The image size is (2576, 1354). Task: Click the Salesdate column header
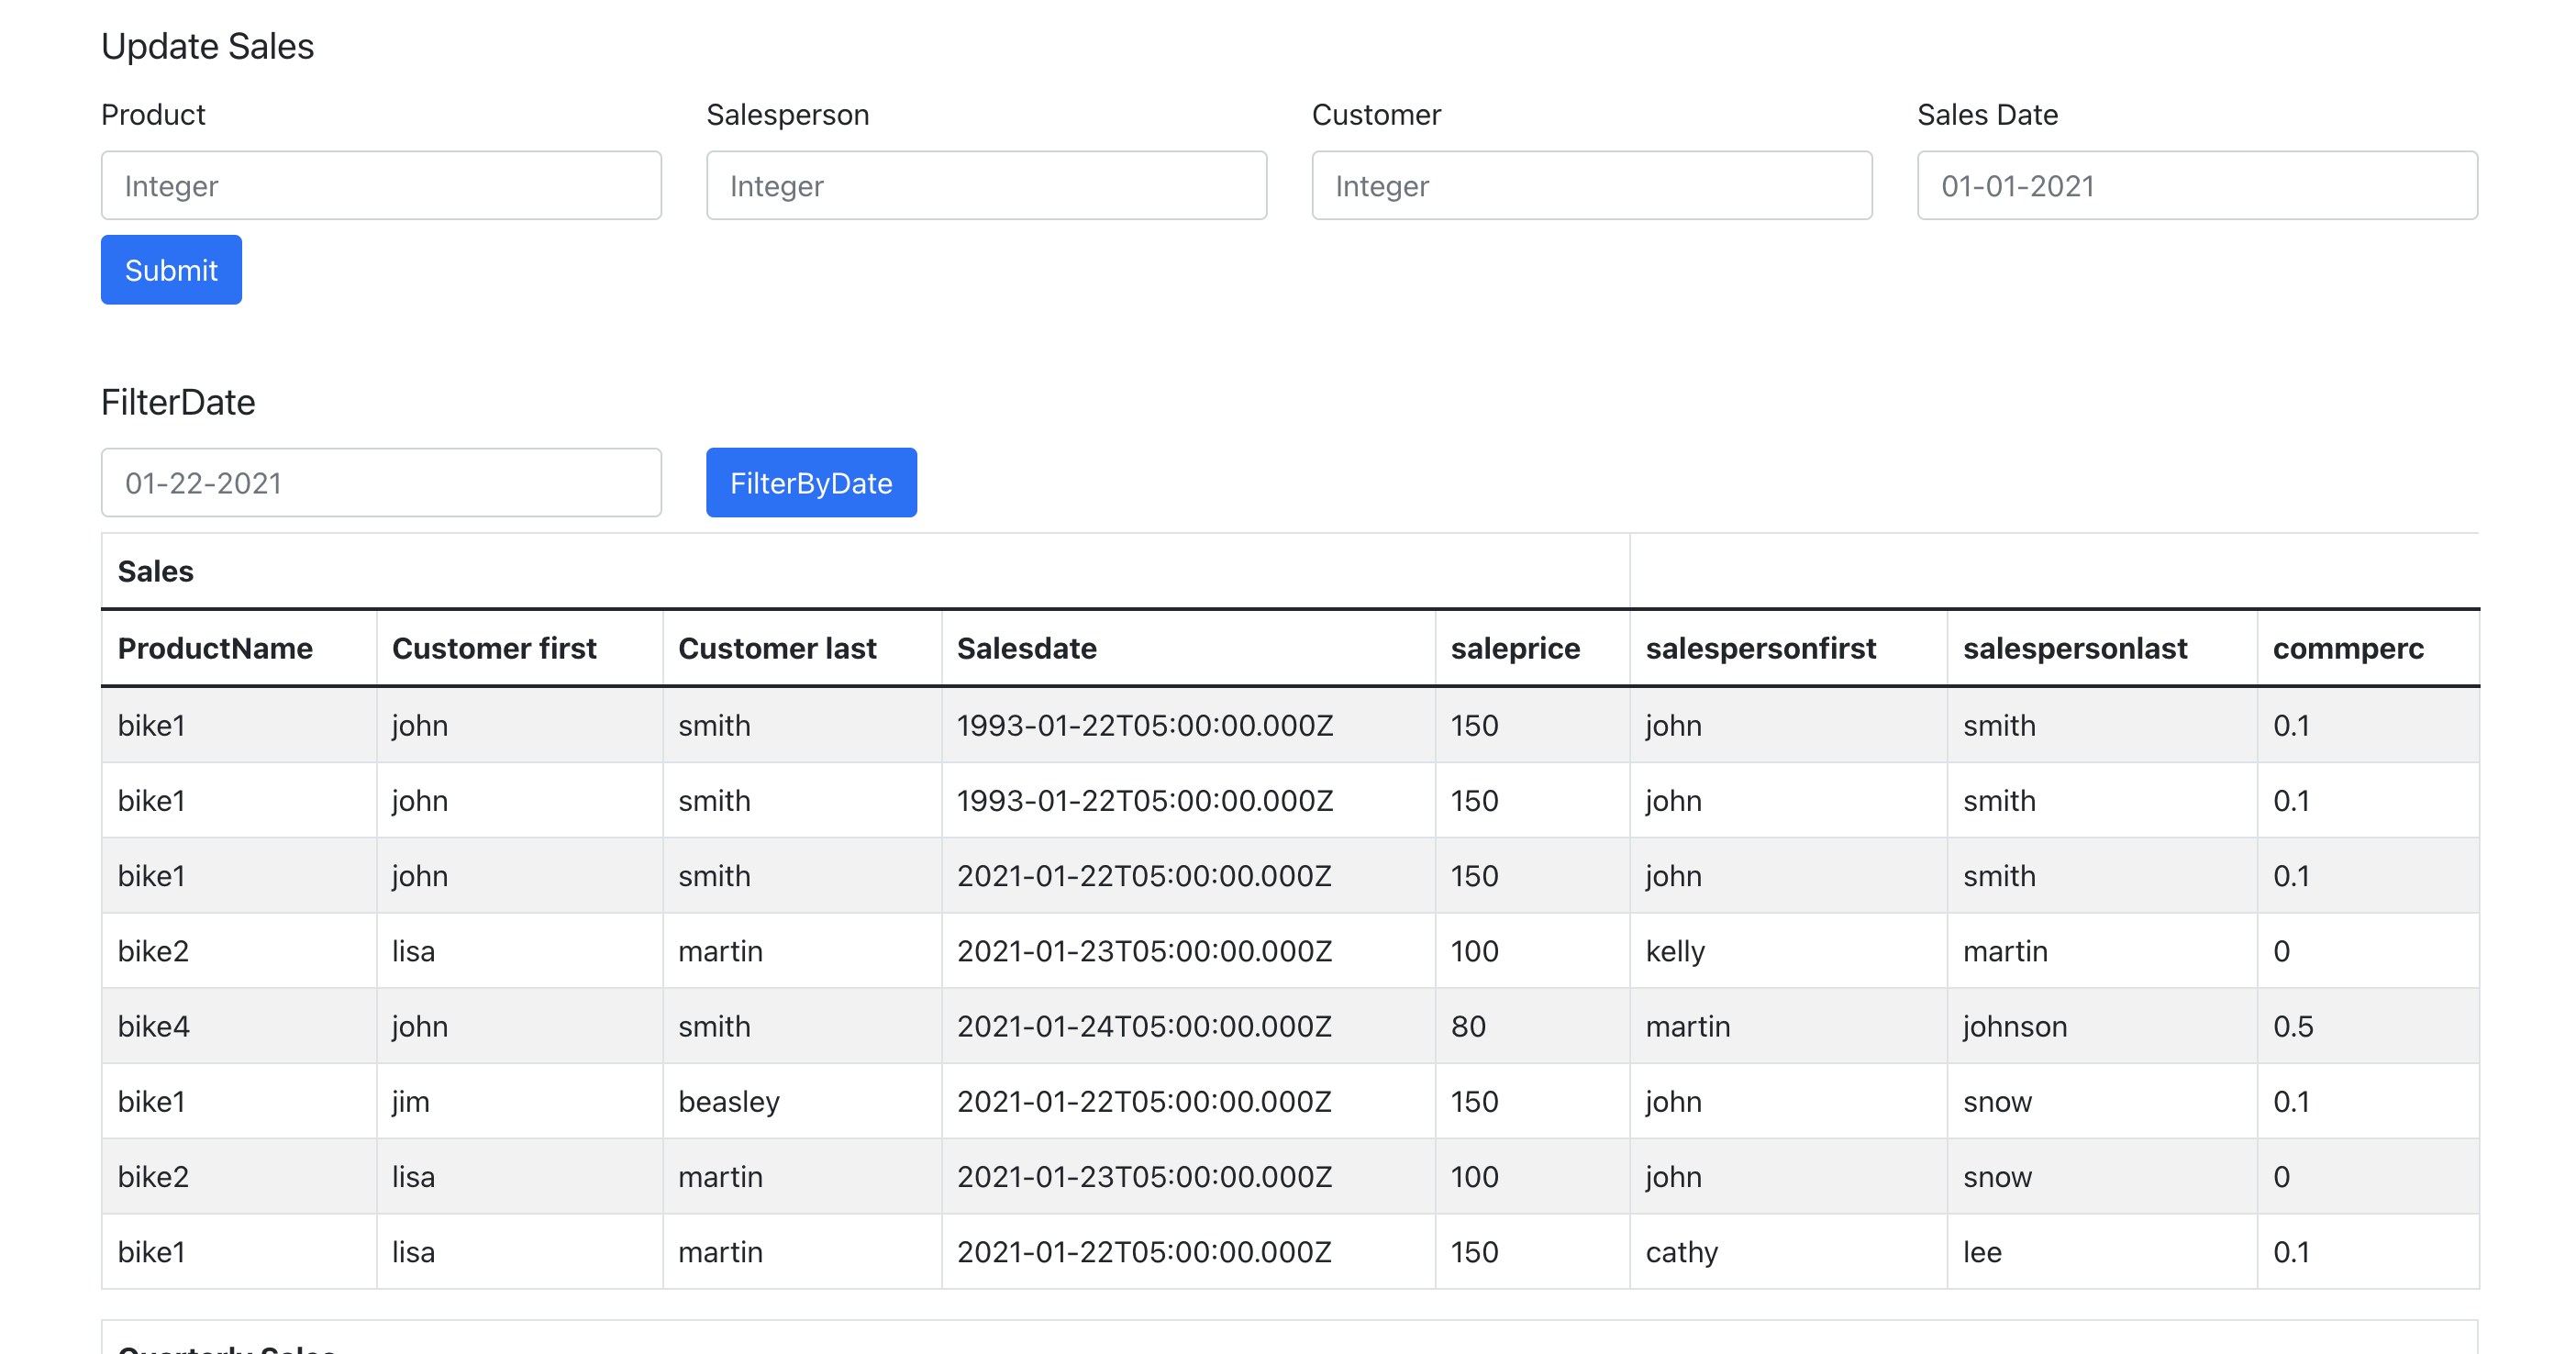point(1188,648)
